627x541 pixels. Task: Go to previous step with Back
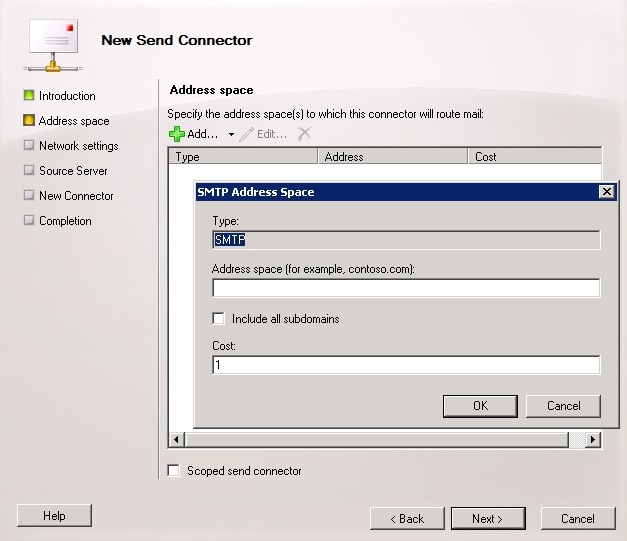(x=407, y=519)
